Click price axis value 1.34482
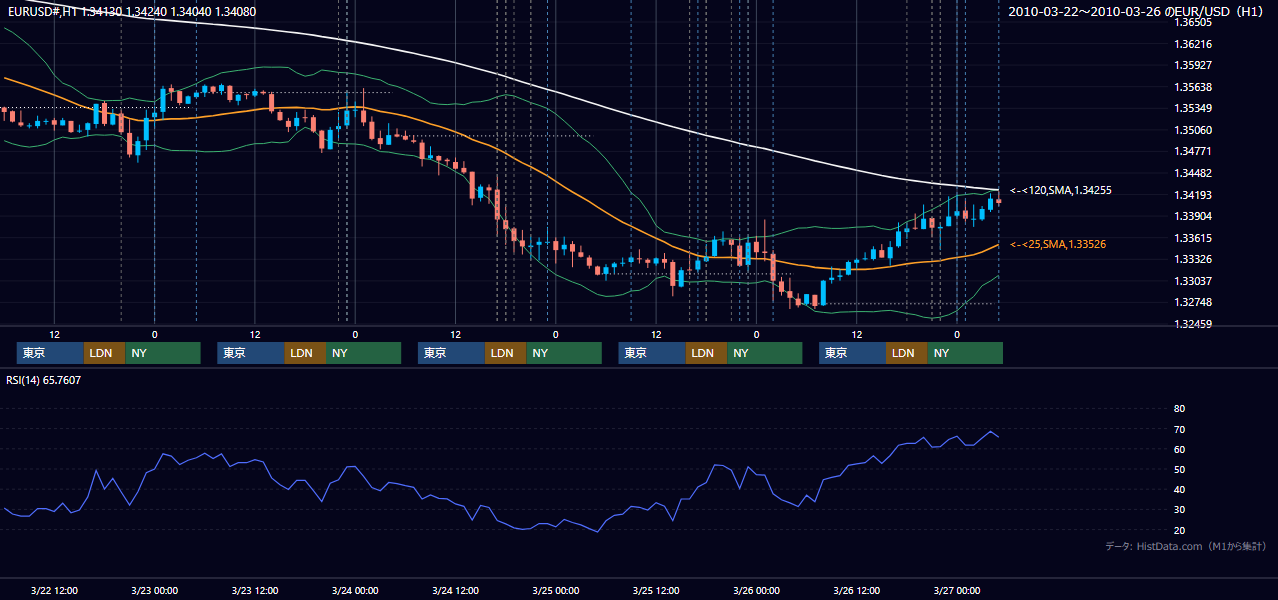 coord(1193,173)
